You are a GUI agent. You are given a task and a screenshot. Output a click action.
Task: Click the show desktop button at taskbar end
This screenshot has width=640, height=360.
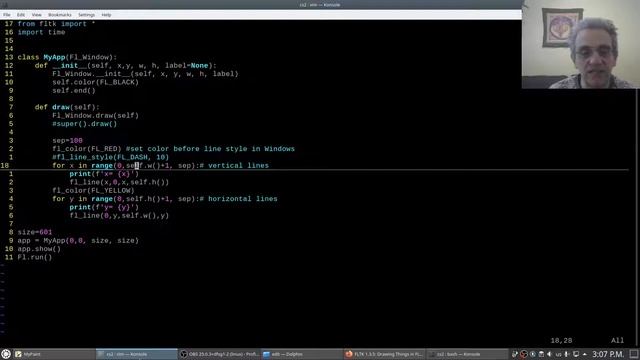634,354
